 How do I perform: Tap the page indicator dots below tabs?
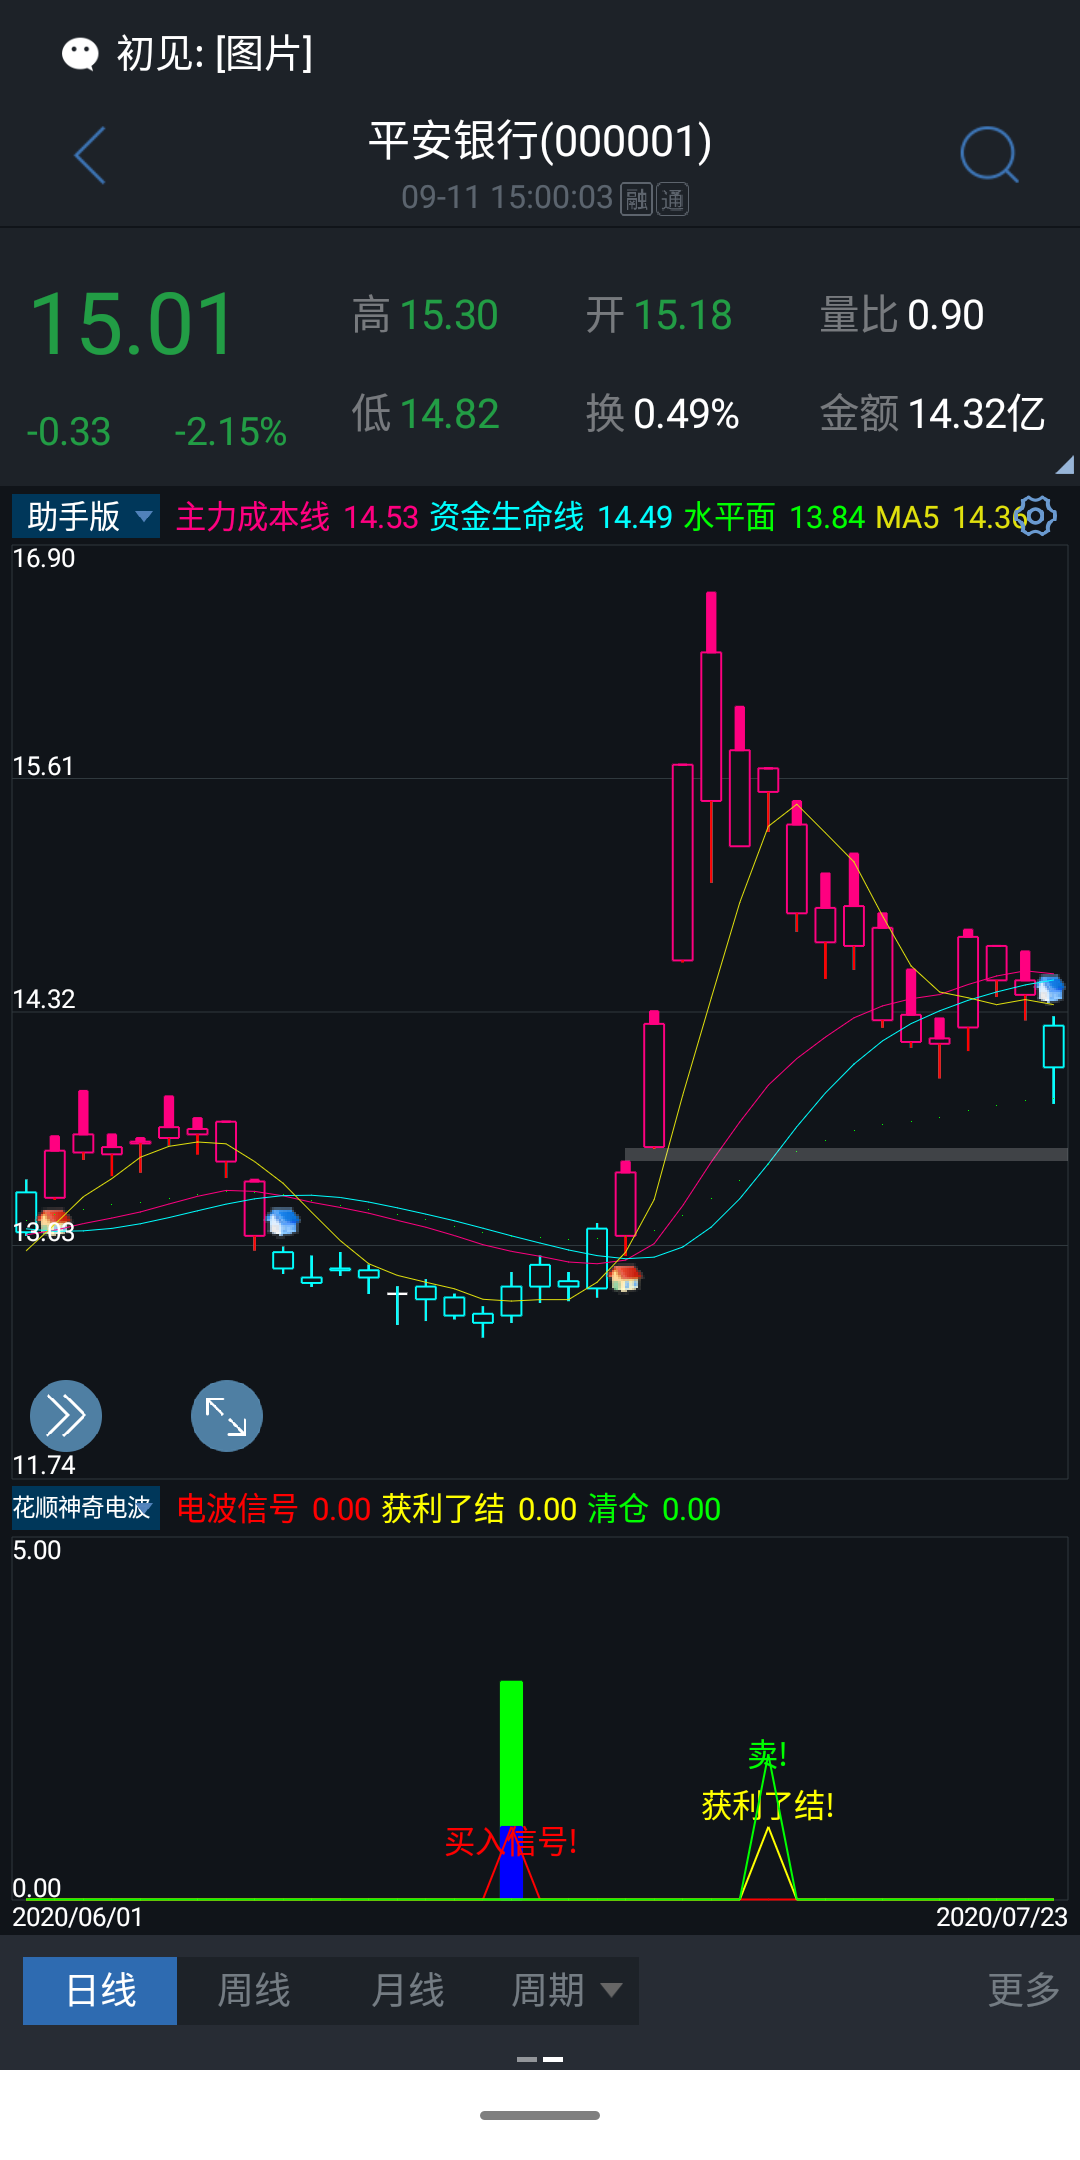pyautogui.click(x=540, y=2059)
